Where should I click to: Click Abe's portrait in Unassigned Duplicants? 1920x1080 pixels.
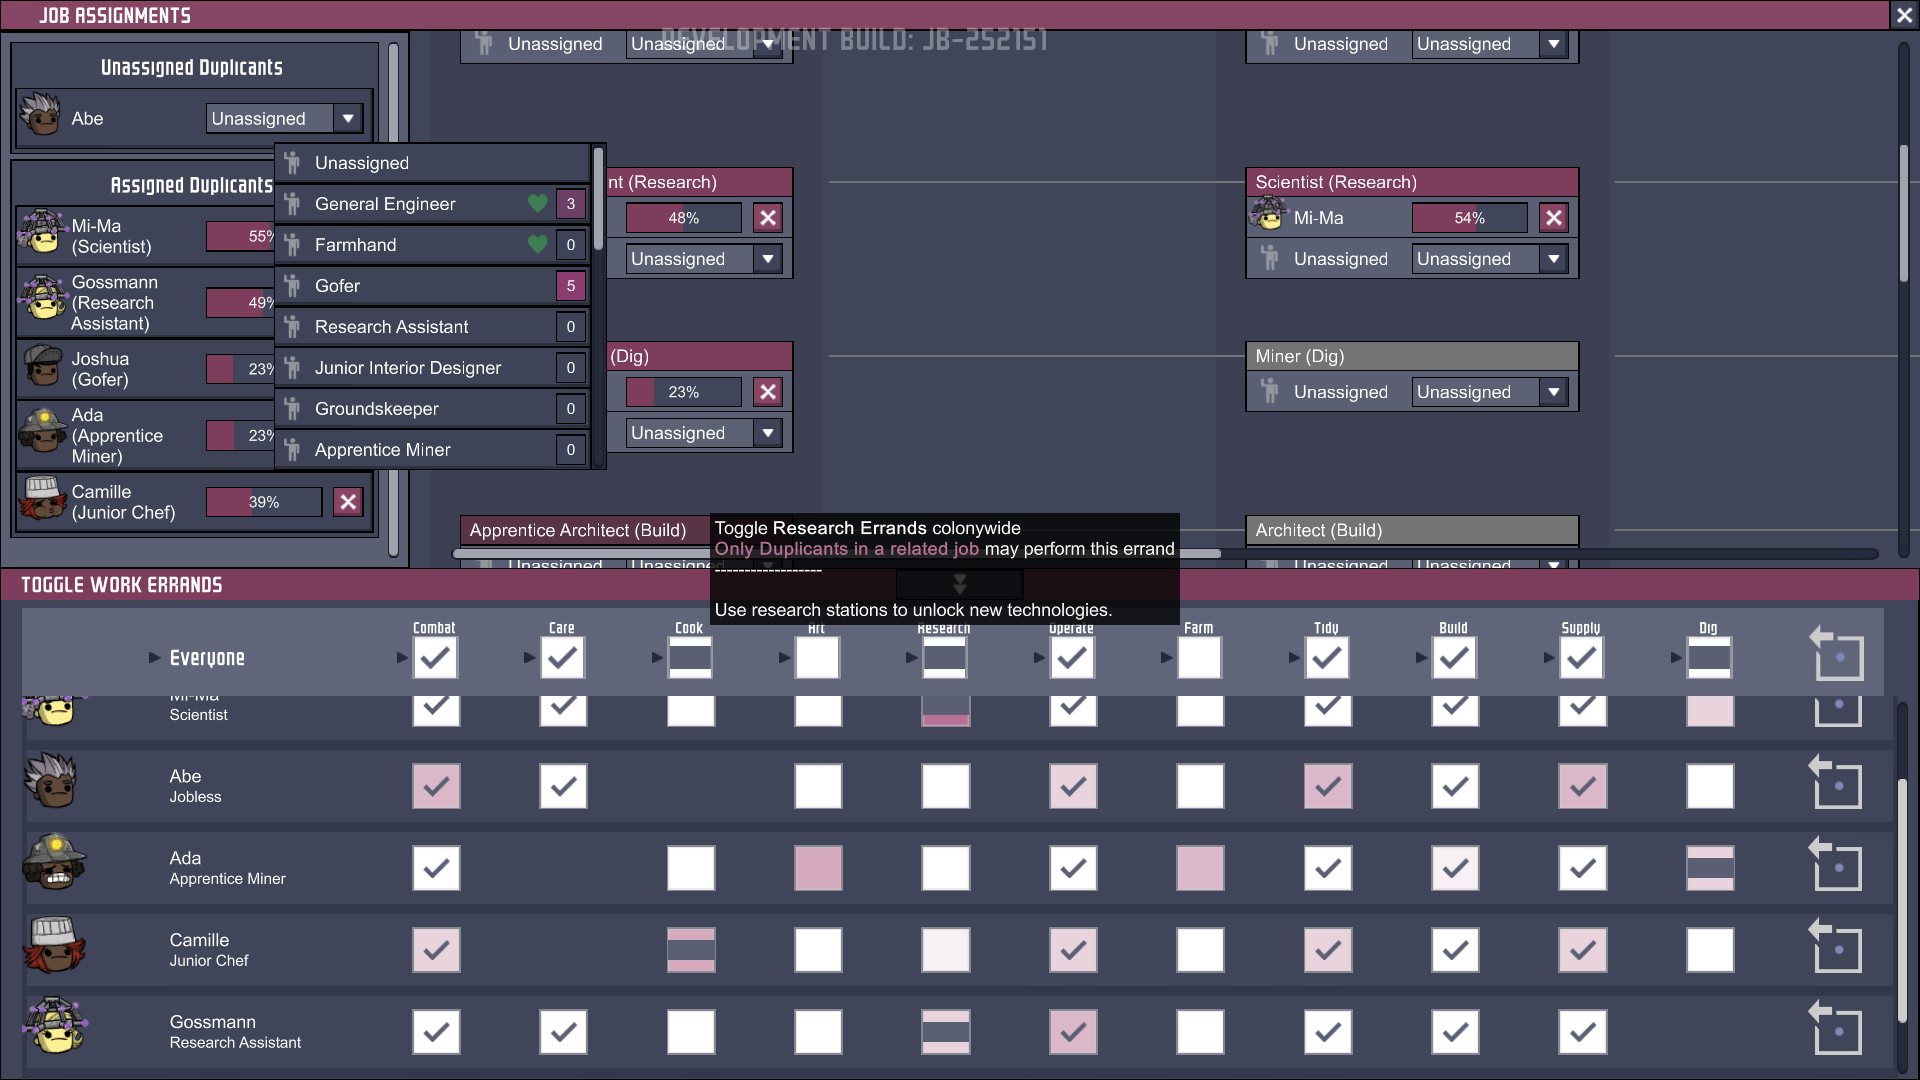tap(42, 116)
